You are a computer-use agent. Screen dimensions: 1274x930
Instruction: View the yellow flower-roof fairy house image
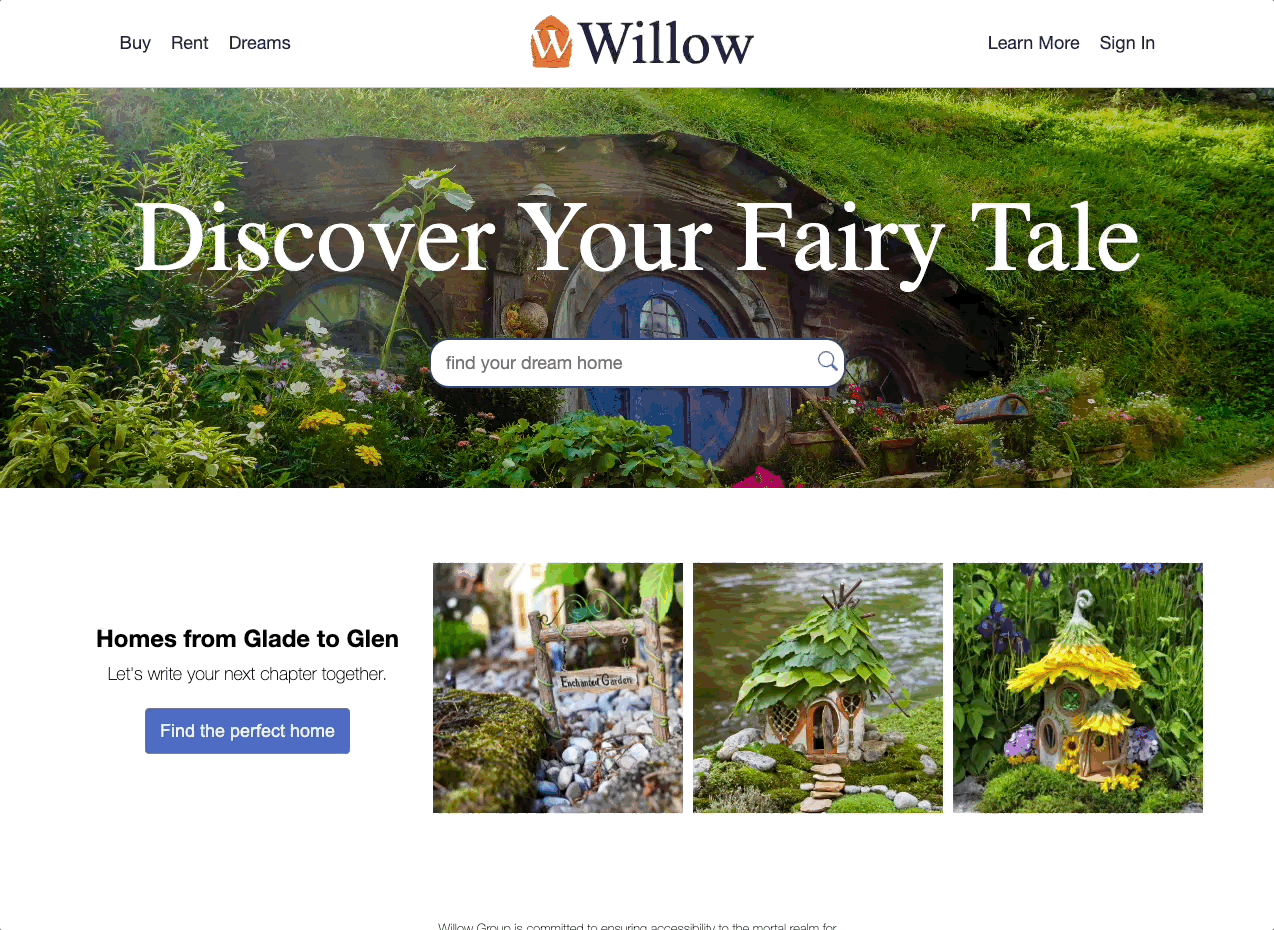pyautogui.click(x=1078, y=688)
